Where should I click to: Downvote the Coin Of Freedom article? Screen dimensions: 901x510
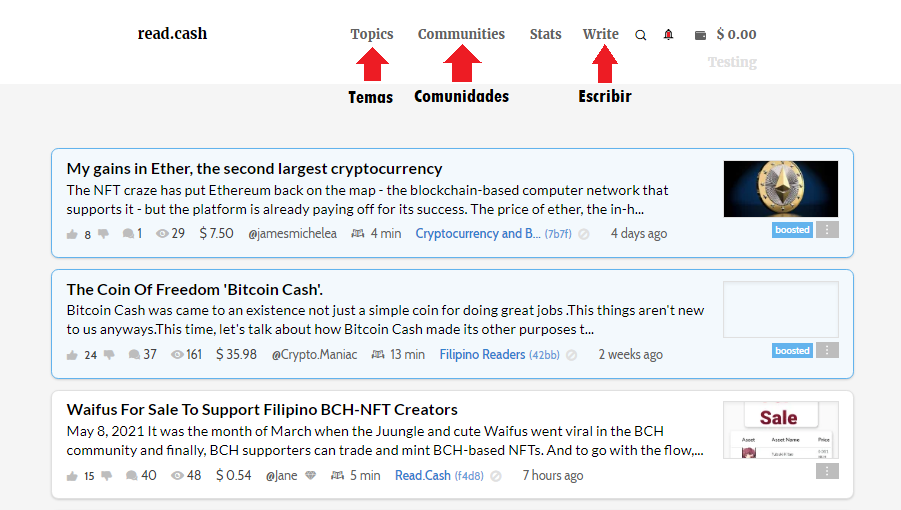[109, 355]
